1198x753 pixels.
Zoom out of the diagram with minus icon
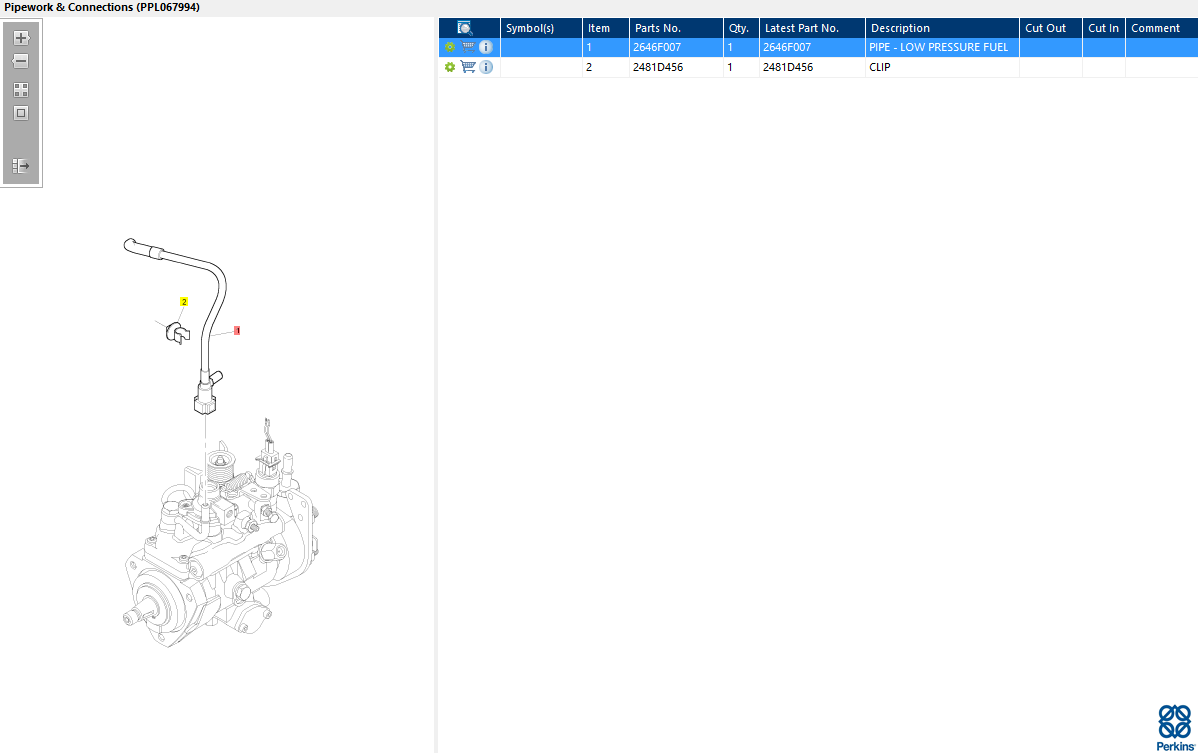click(21, 61)
